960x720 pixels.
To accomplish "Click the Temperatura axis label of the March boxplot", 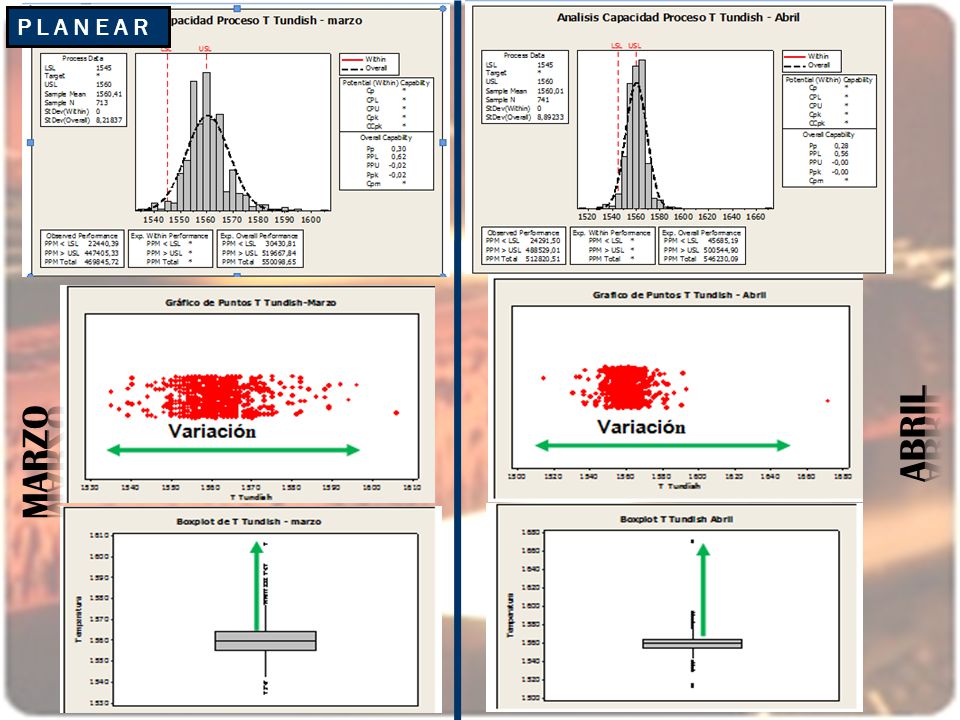I will [x=78, y=619].
